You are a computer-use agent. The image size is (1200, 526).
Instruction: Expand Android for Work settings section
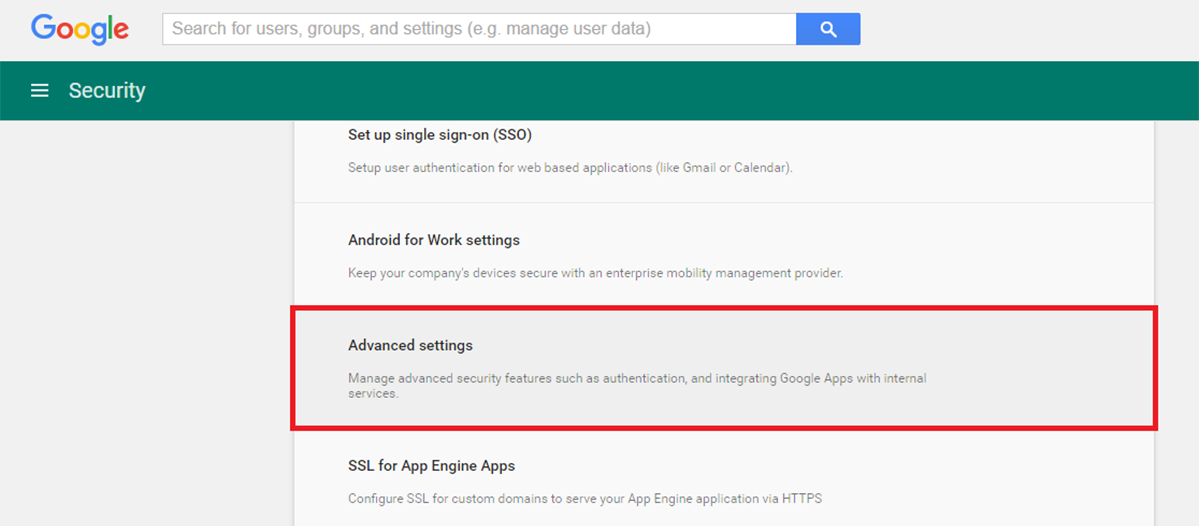(433, 240)
